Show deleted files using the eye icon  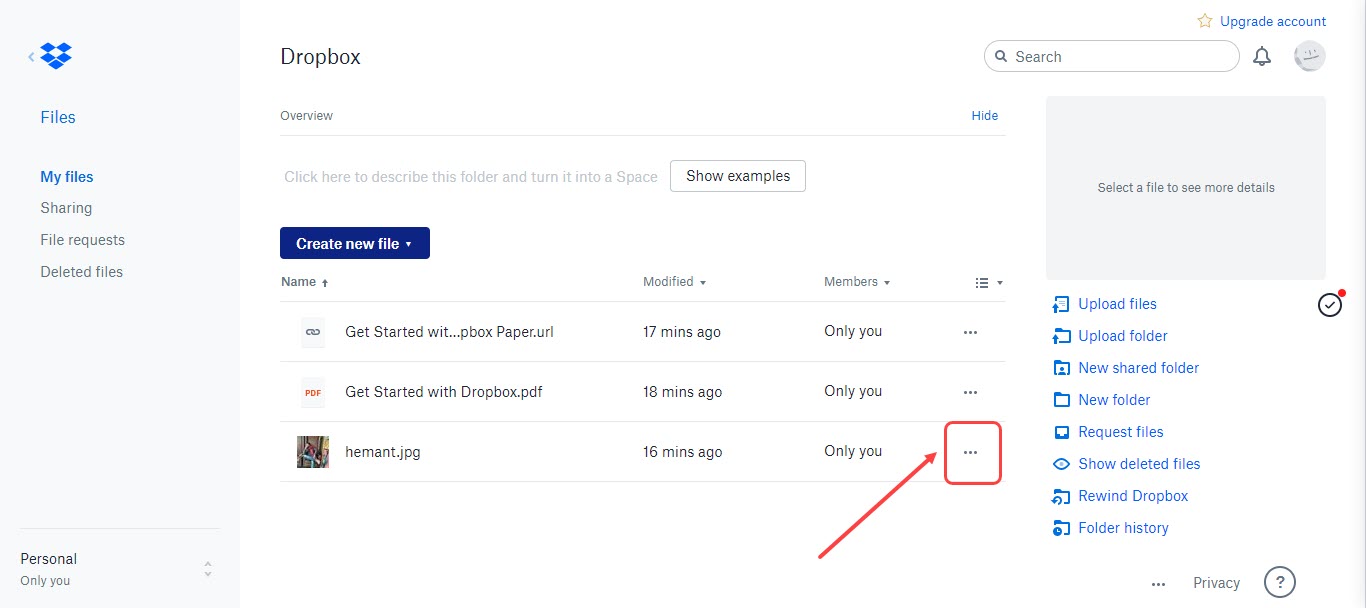(1061, 464)
